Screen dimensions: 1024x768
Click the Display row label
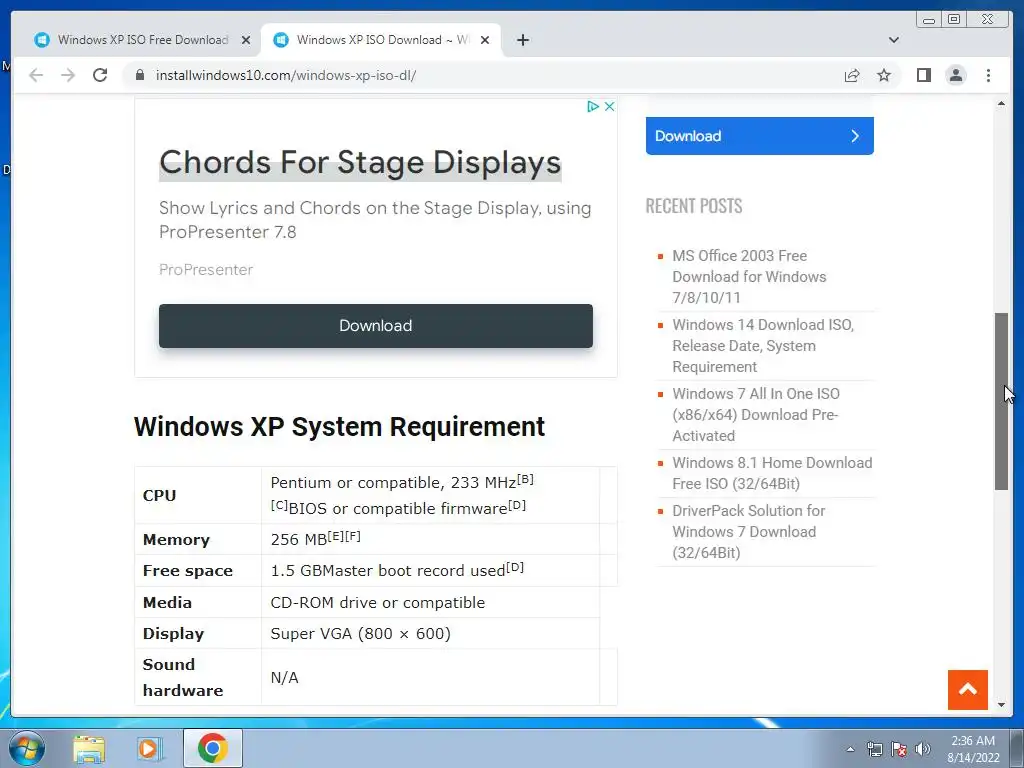coord(173,634)
